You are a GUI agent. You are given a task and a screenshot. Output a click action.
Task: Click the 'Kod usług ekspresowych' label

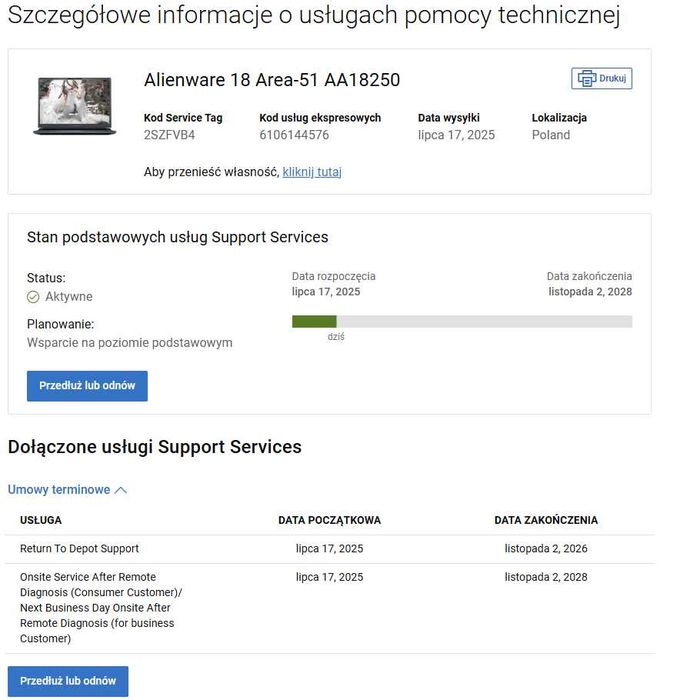coord(320,118)
